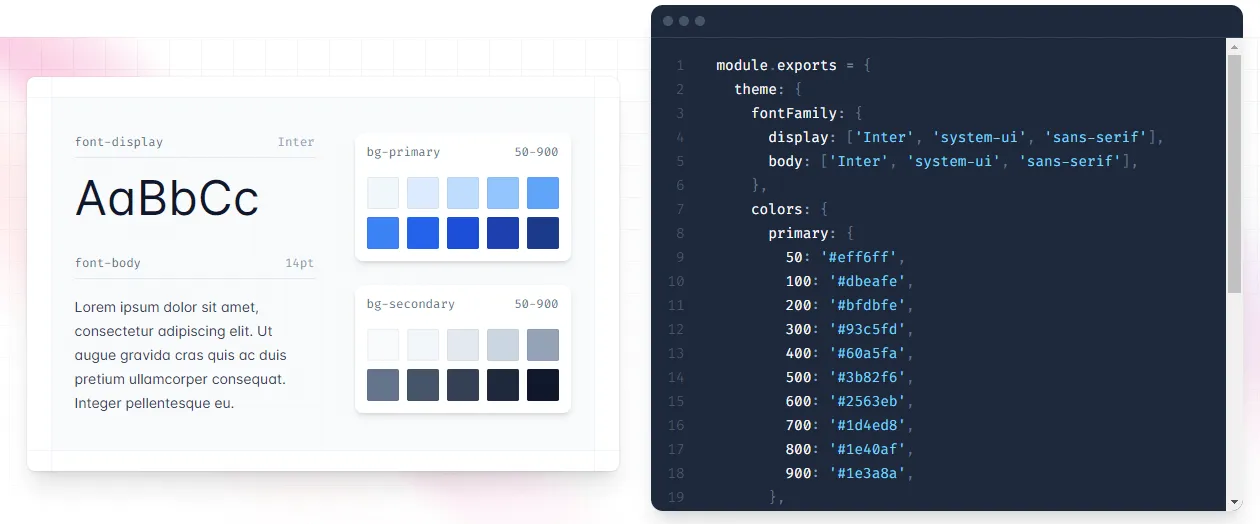1260x524 pixels.
Task: Click the '#dbeafe' color value
Action: [x=868, y=281]
